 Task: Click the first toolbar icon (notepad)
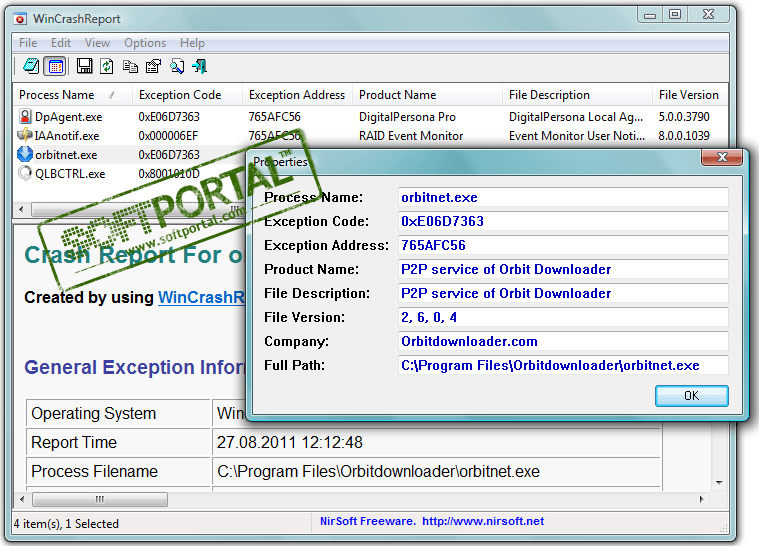(31, 66)
